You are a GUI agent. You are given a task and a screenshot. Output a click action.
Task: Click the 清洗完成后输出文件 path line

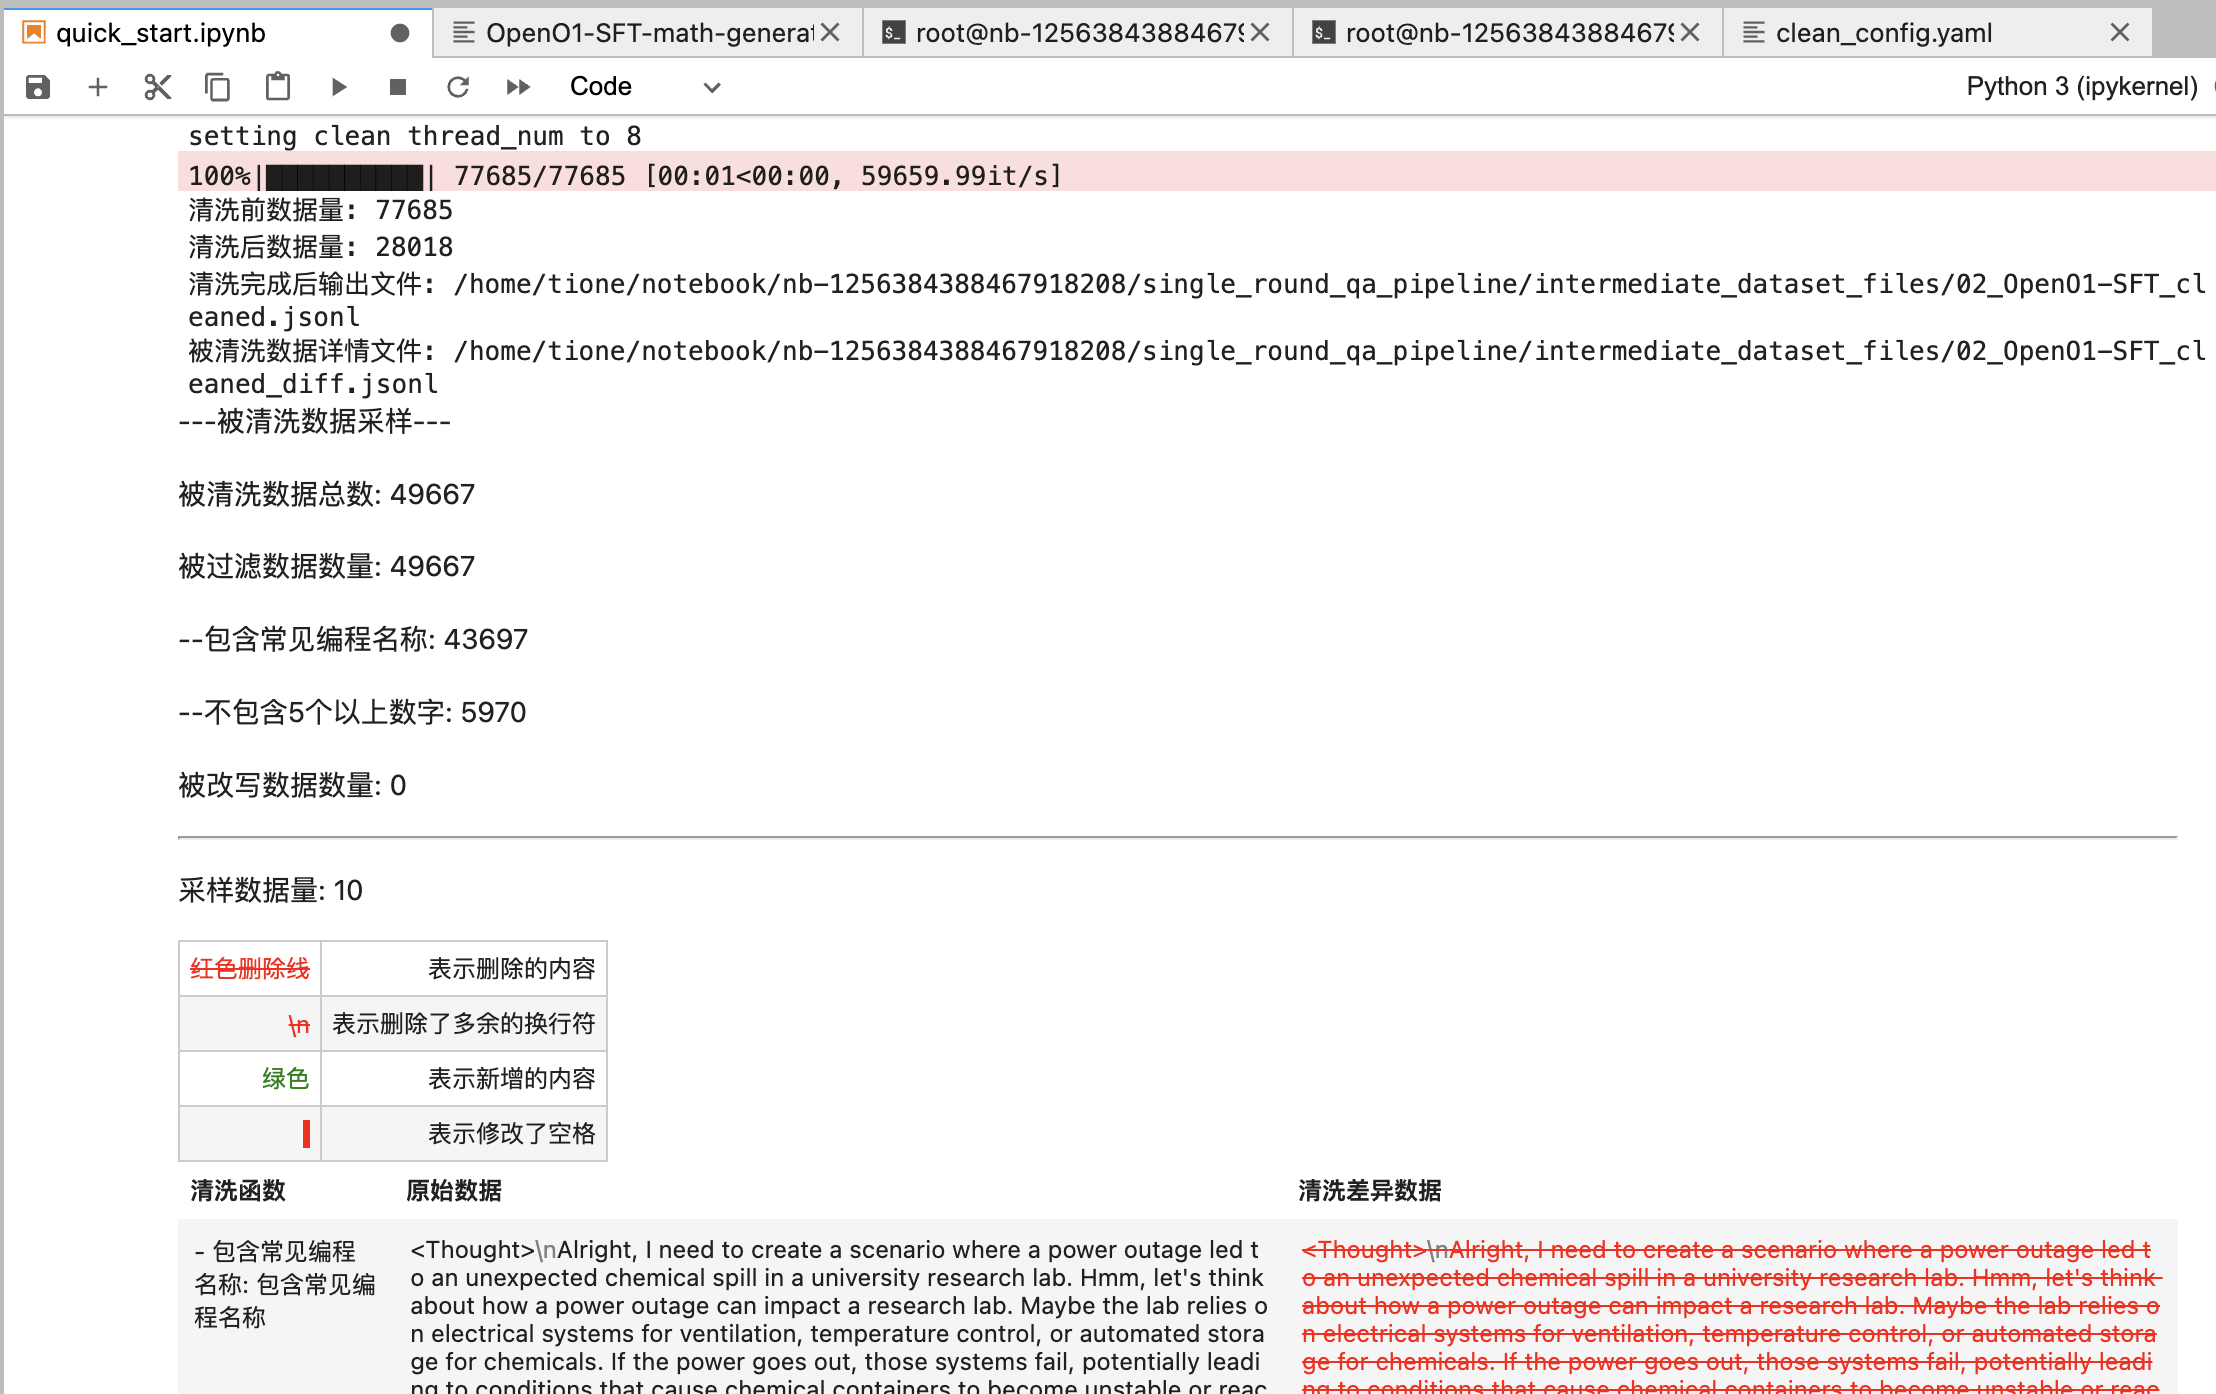pos(1197,300)
